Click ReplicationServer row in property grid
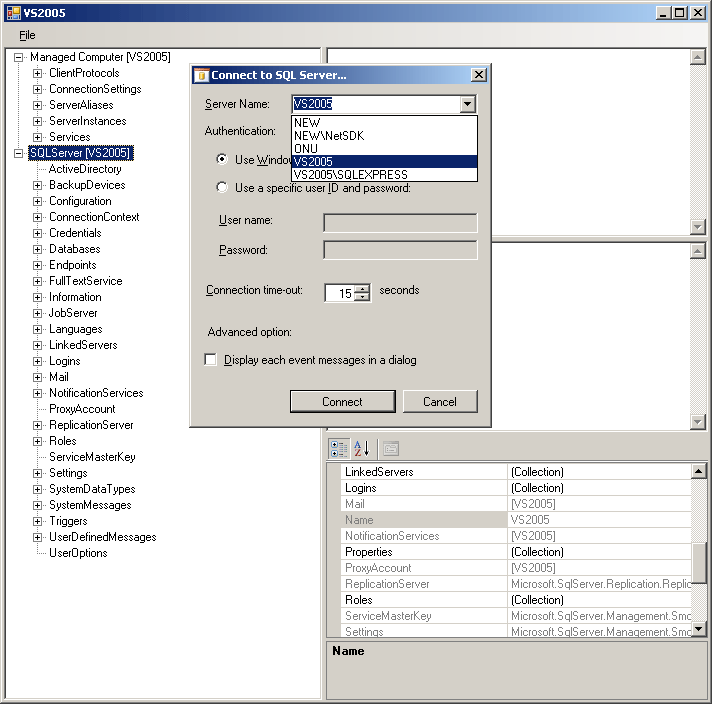 (516, 584)
